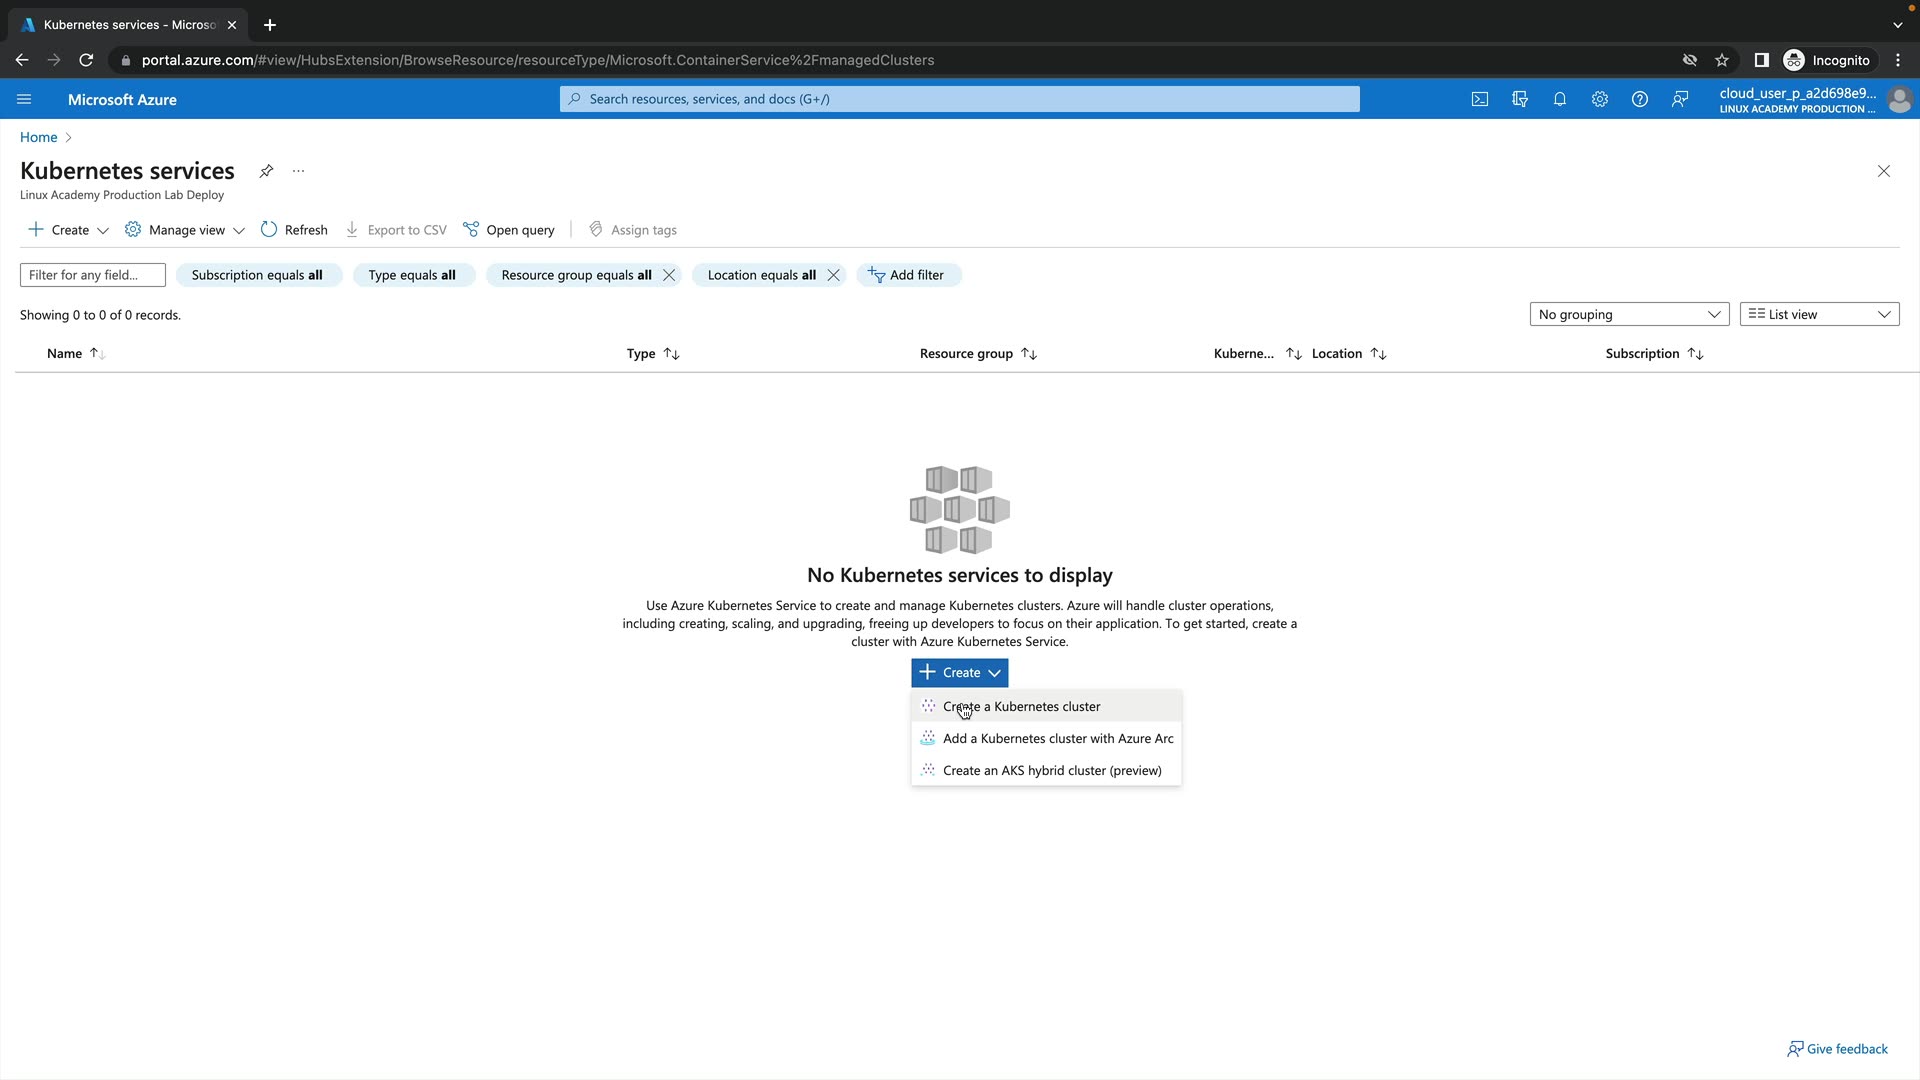Remove the Location equals all filter

click(x=833, y=275)
